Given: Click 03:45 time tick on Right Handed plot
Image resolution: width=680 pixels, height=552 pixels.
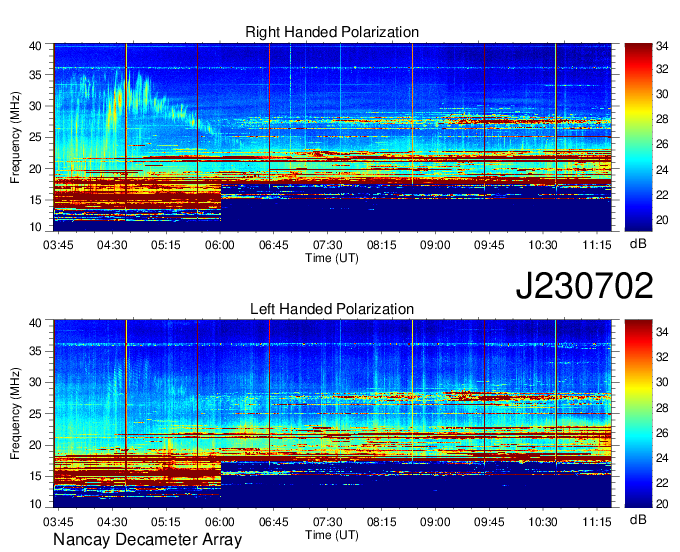Looking at the screenshot, I should click(x=58, y=245).
